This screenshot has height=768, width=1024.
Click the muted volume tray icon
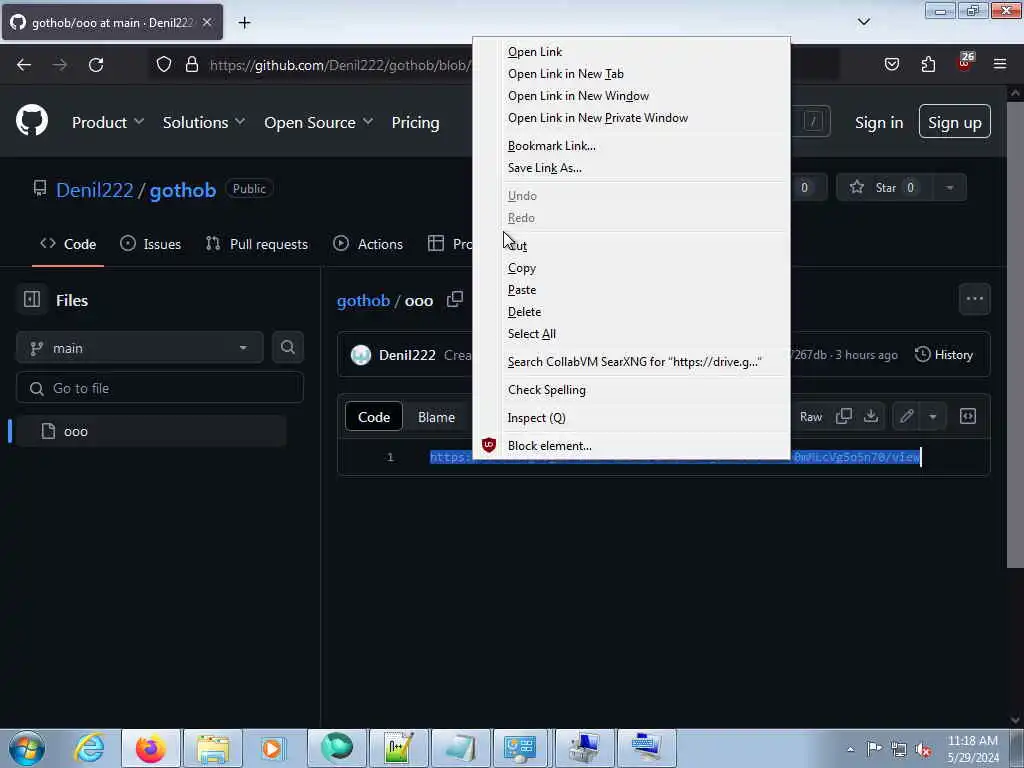point(923,750)
